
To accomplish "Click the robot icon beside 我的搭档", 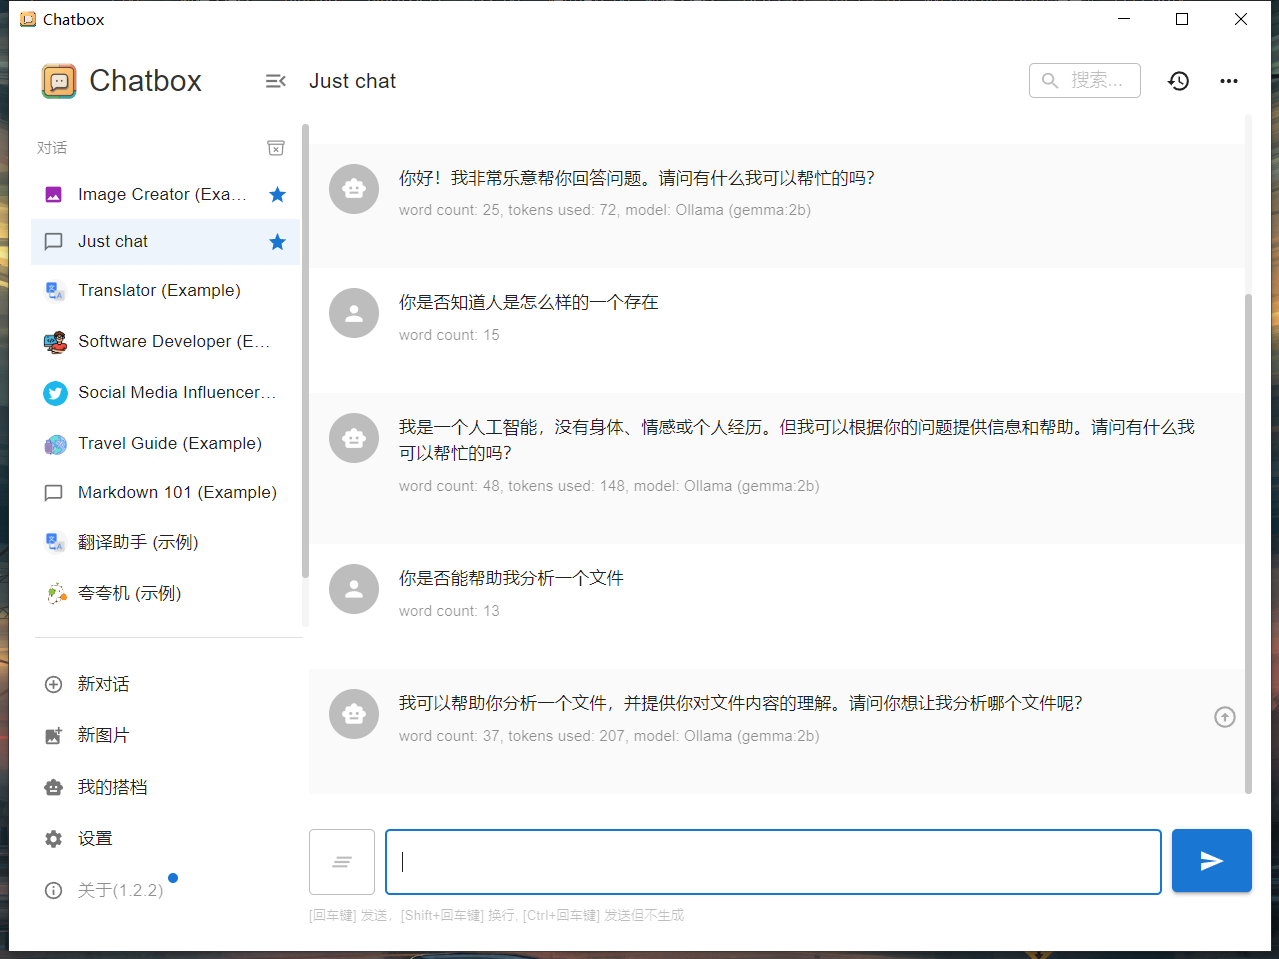I will point(54,788).
